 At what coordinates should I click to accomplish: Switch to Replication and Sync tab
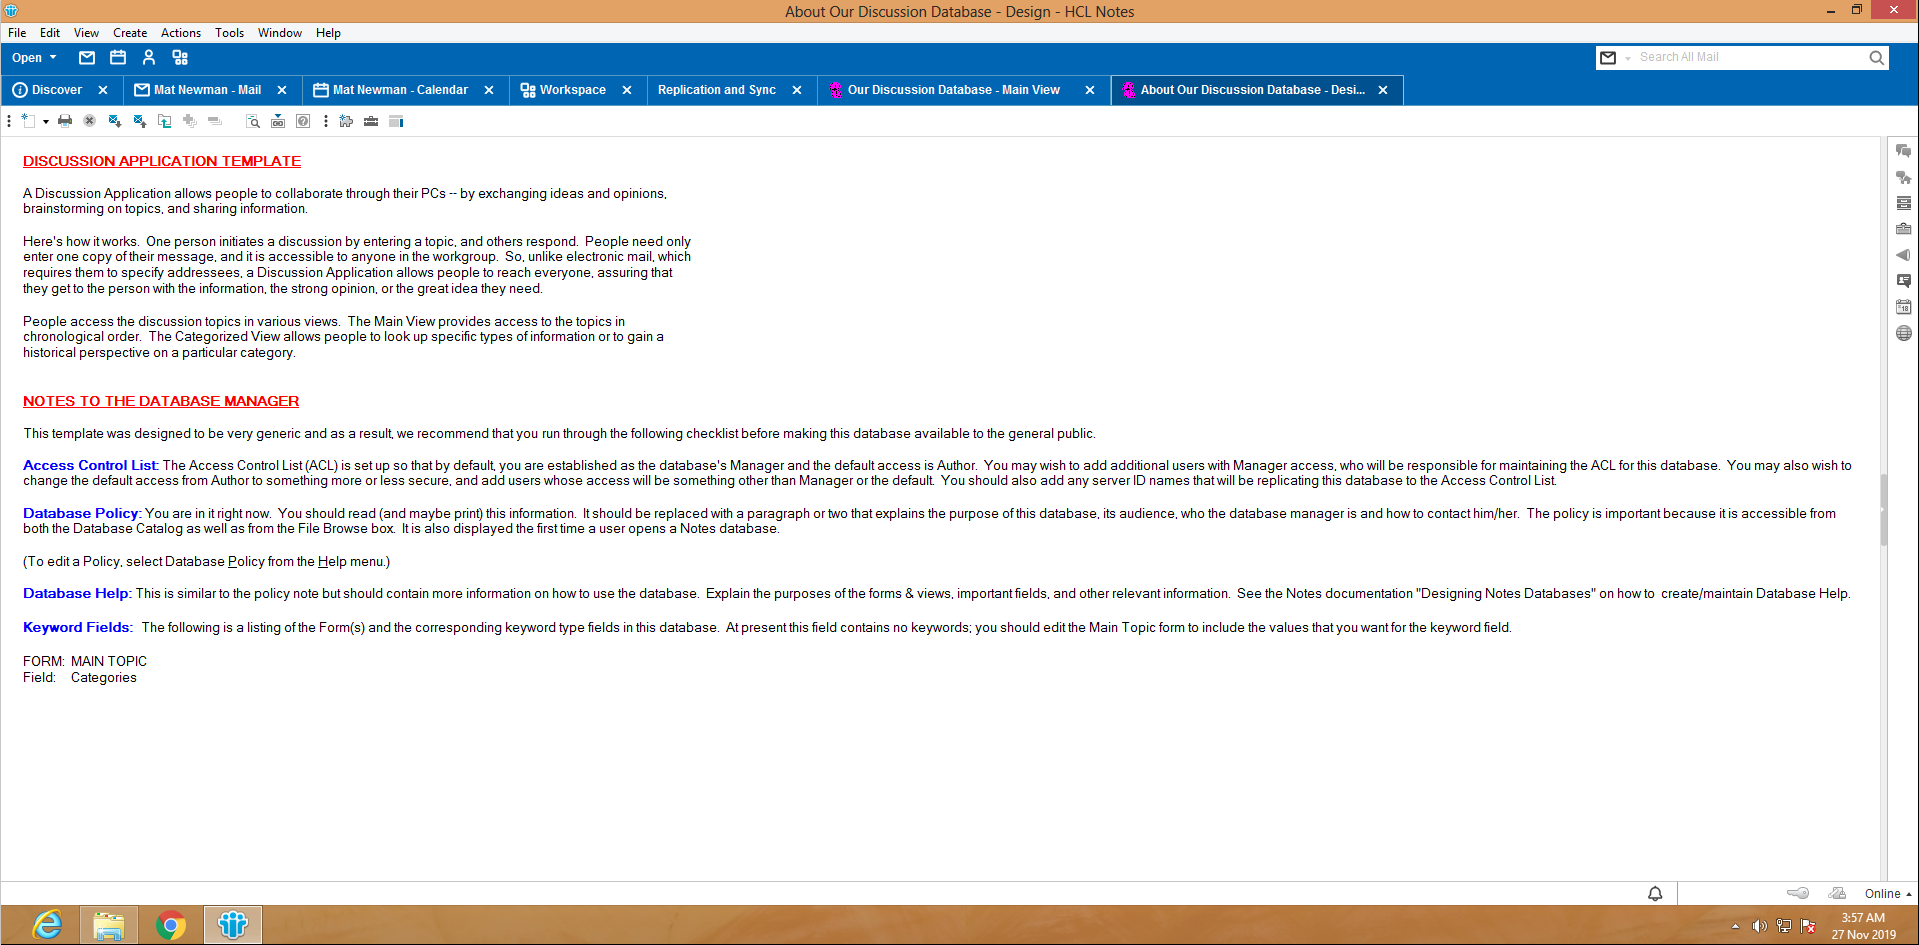(x=716, y=90)
